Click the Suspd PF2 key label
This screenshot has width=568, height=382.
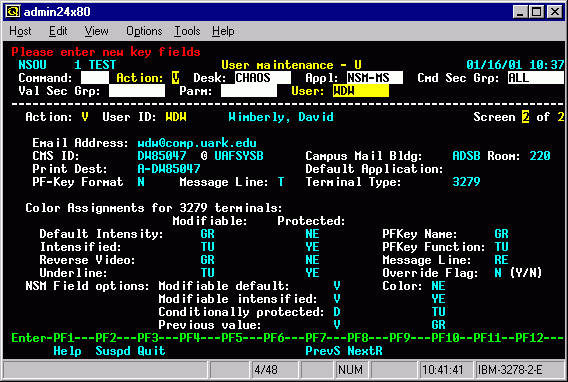[x=113, y=351]
